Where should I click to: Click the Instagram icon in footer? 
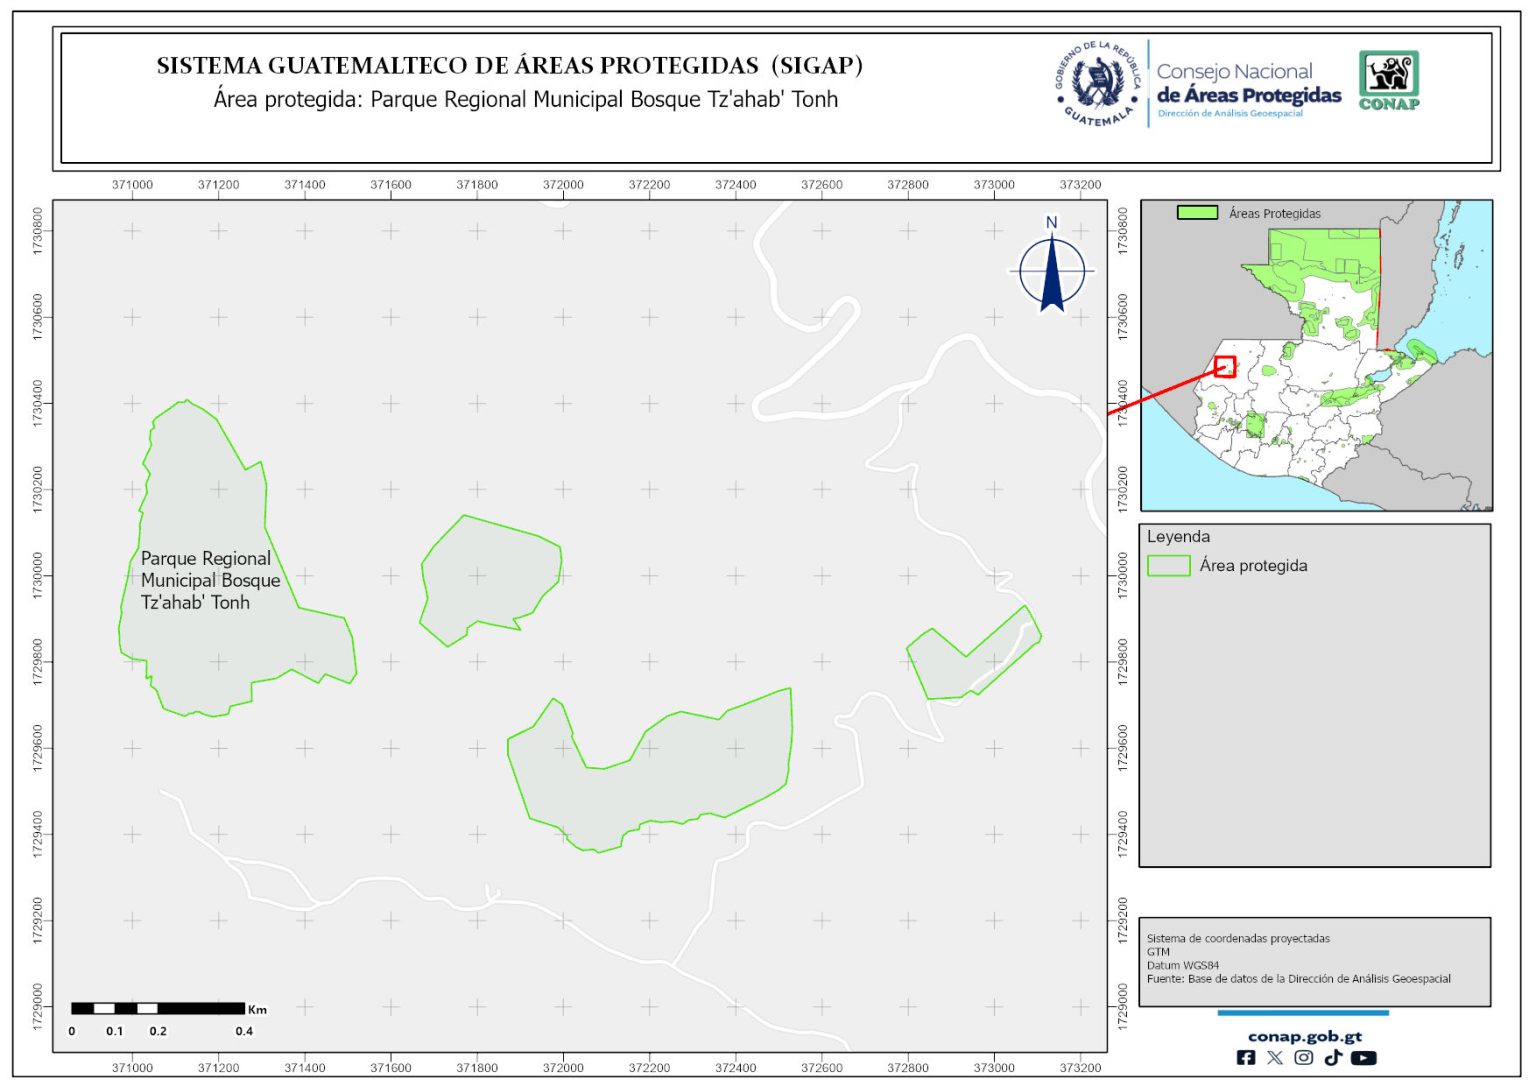[1303, 1058]
